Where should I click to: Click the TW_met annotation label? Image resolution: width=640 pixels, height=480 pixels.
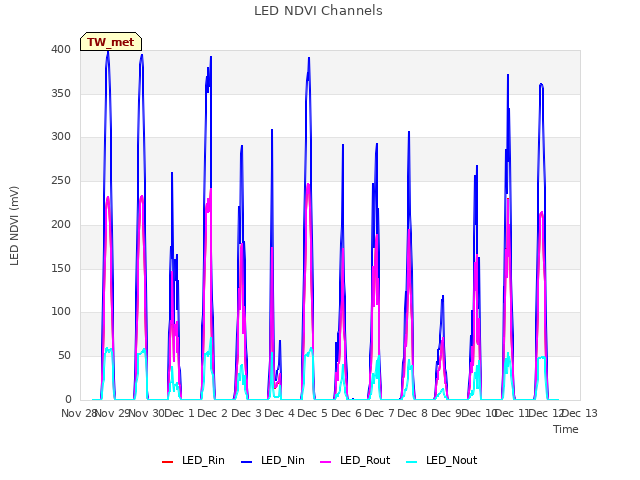[111, 42]
